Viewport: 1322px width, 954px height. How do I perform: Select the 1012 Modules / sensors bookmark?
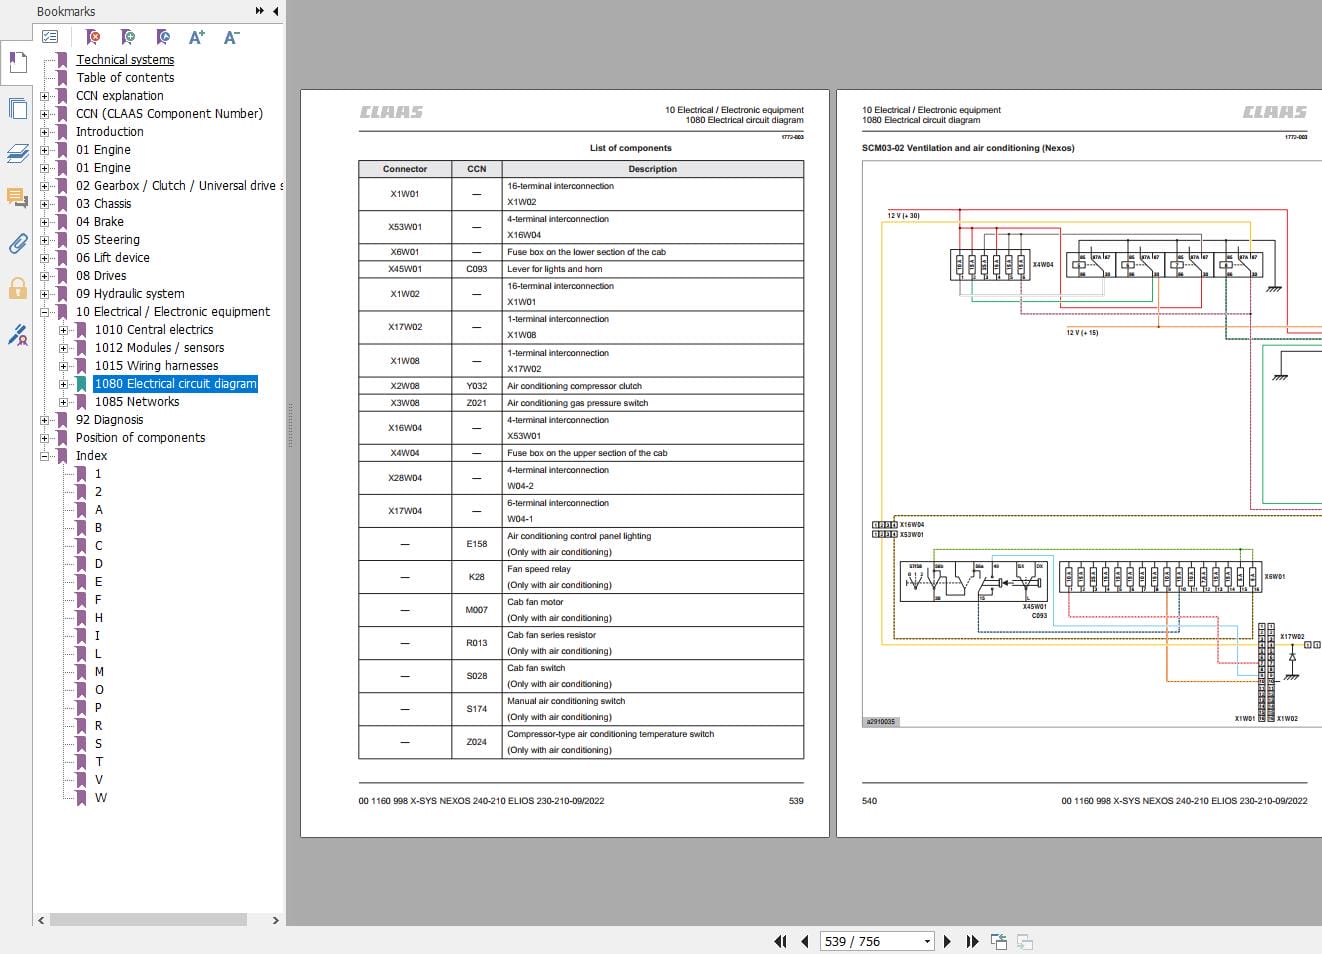159,348
